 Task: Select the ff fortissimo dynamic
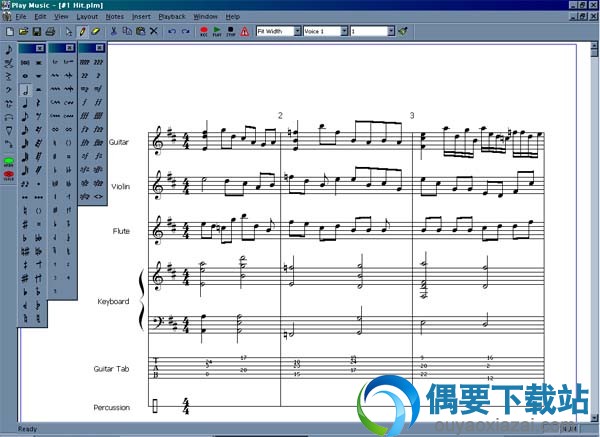(98, 102)
